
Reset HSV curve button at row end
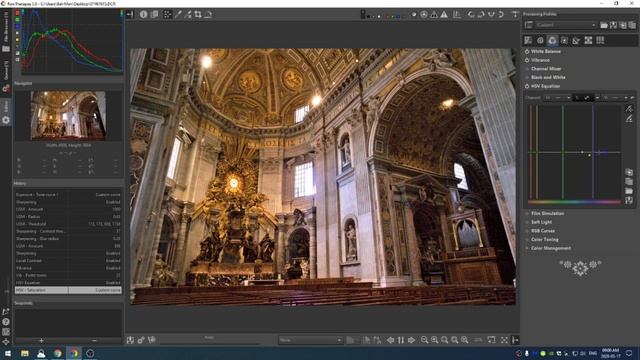point(633,98)
